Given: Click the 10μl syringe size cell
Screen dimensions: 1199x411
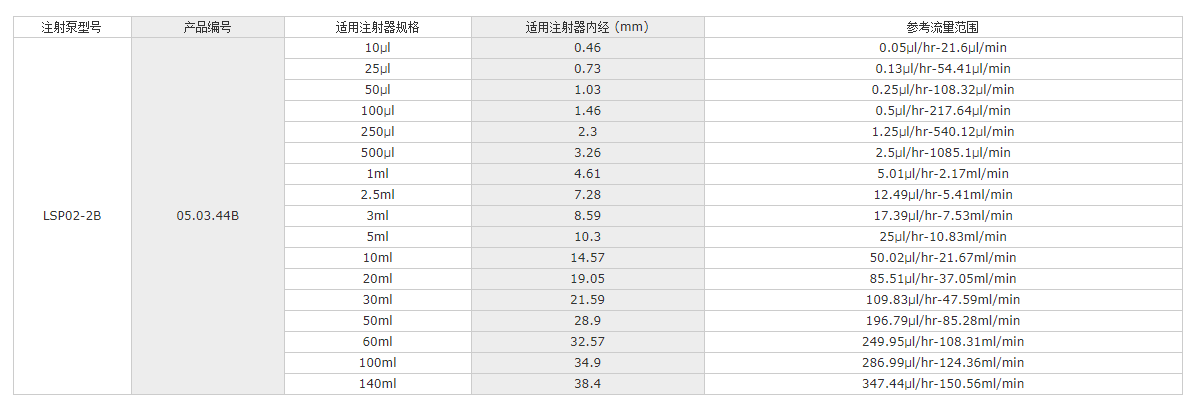Looking at the screenshot, I should click(x=378, y=48).
